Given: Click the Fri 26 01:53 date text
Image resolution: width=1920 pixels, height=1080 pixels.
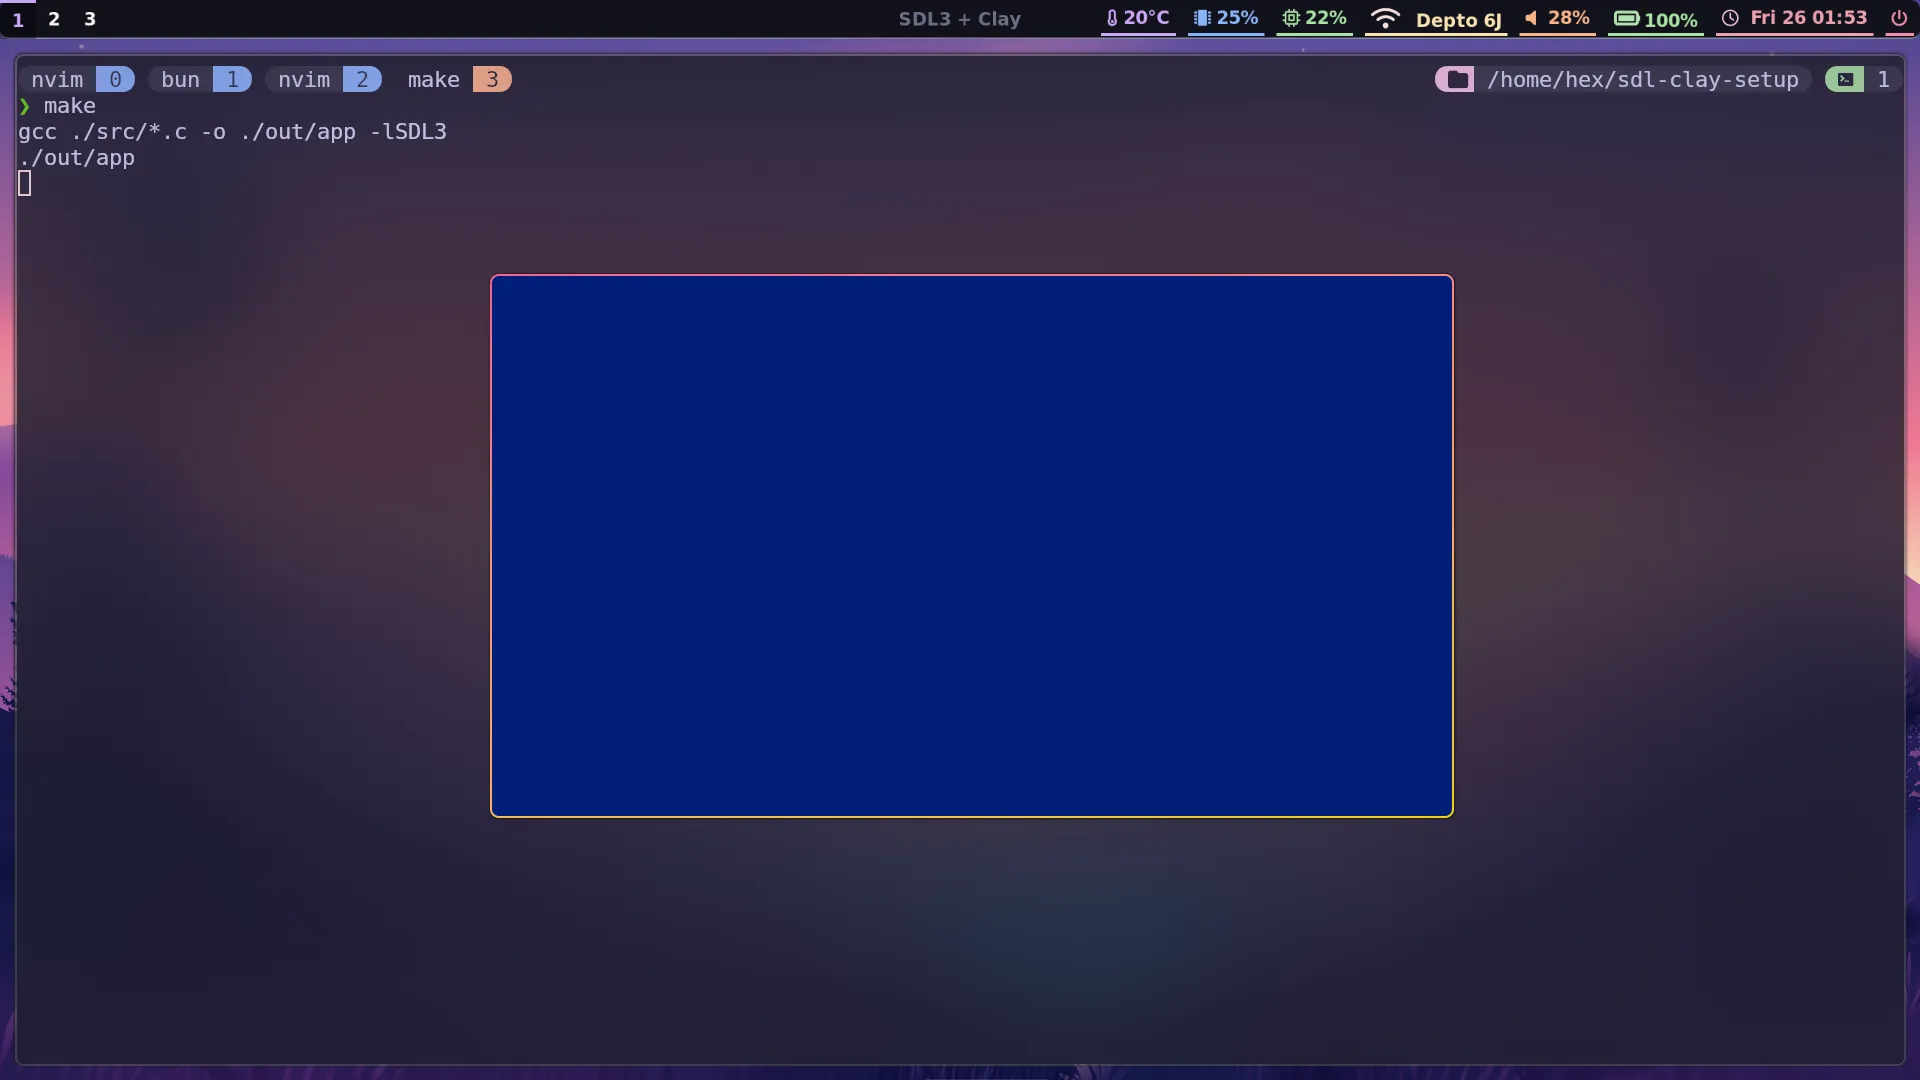Looking at the screenshot, I should coord(1808,18).
